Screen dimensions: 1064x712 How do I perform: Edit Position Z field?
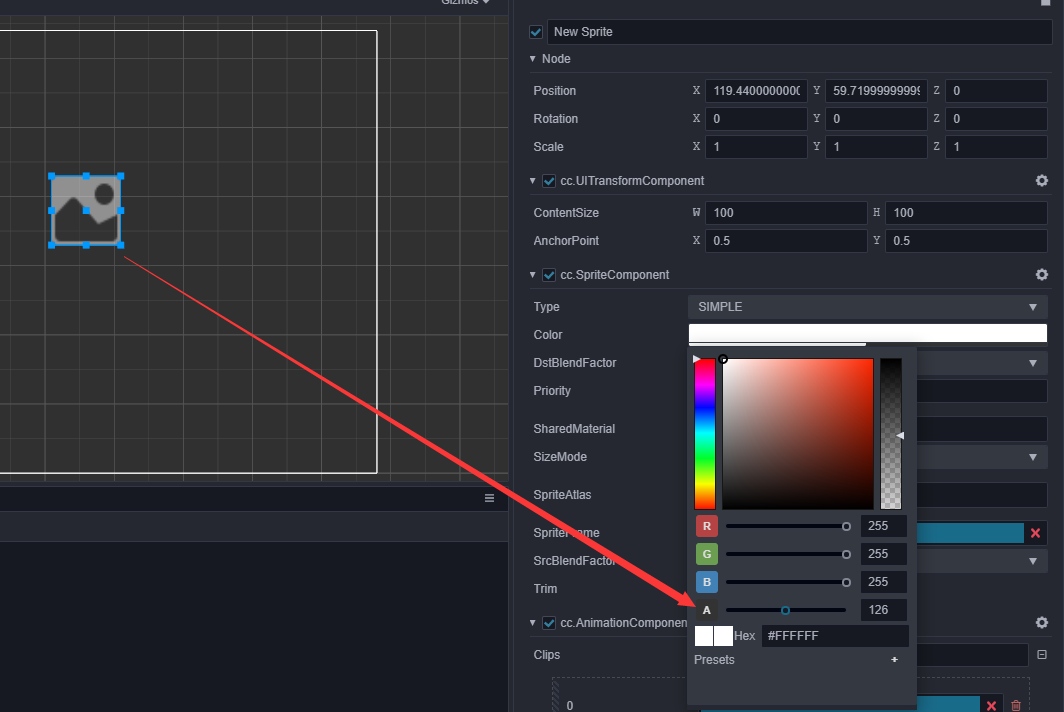click(x=996, y=91)
